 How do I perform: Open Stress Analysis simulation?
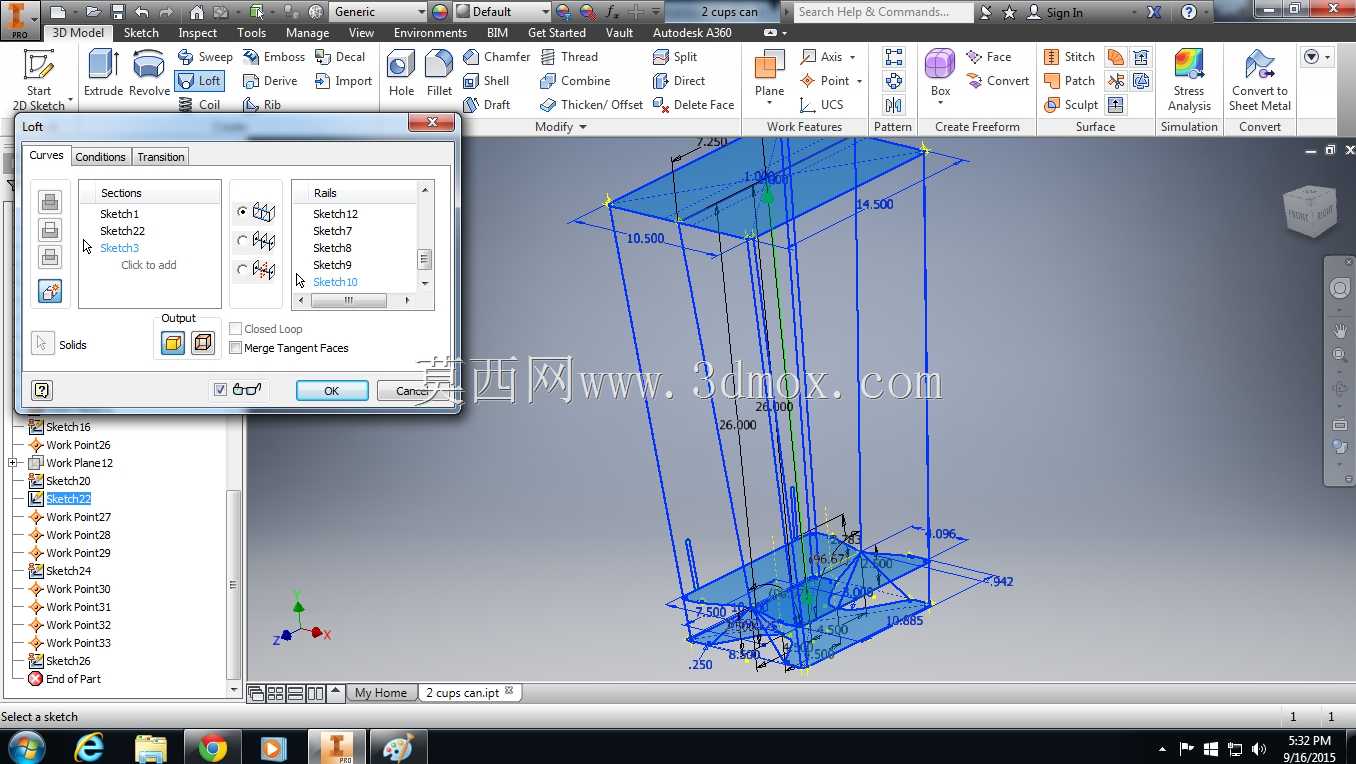[x=1189, y=80]
